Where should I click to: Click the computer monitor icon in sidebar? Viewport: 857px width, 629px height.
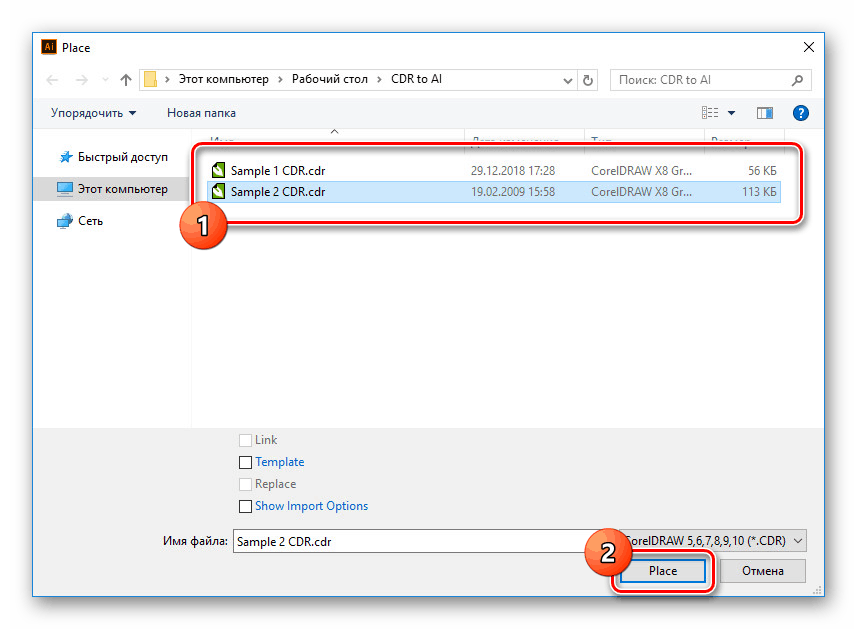[x=65, y=189]
